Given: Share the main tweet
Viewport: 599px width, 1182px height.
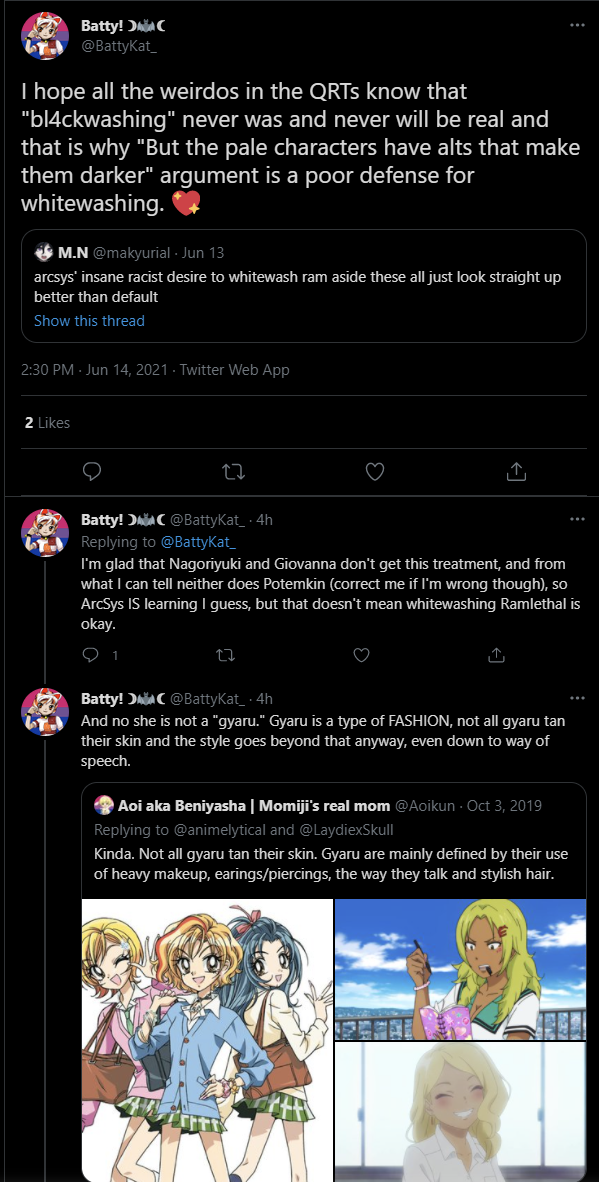Looking at the screenshot, I should [515, 472].
